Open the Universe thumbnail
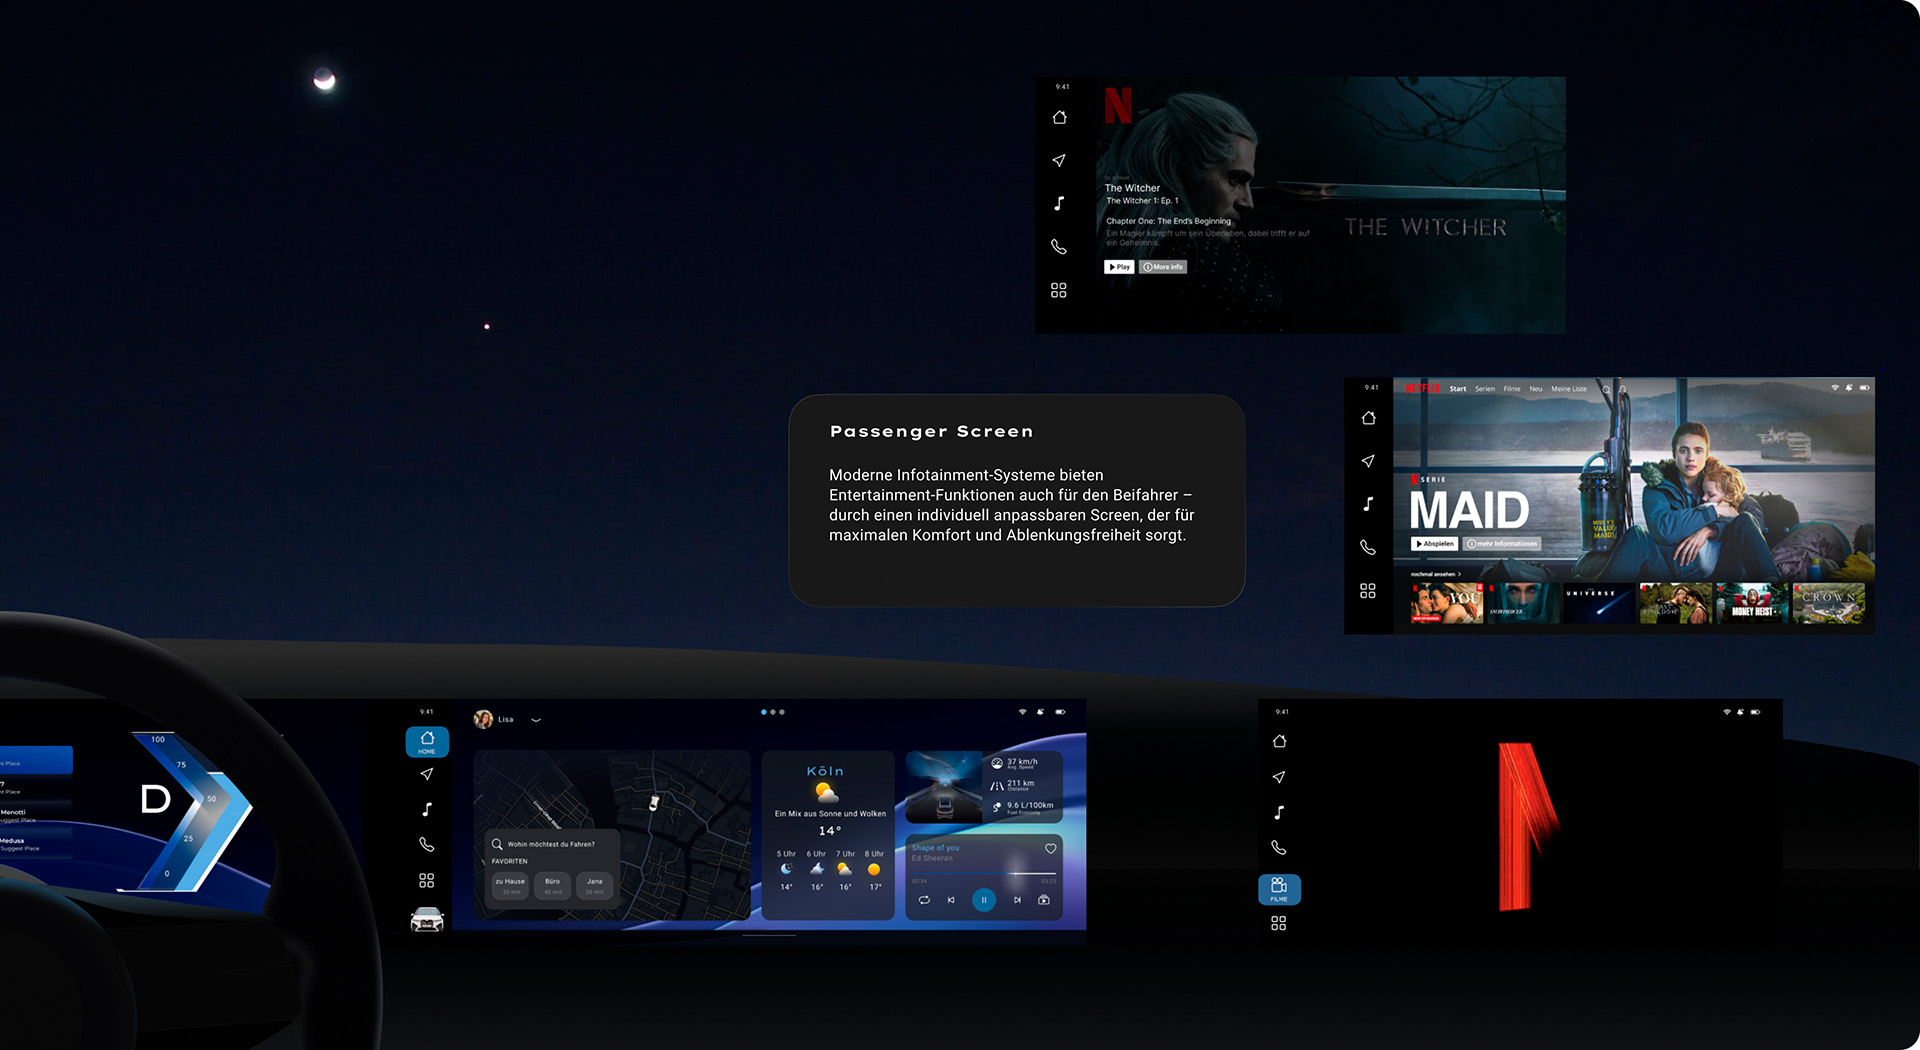1920x1050 pixels. [x=1599, y=603]
